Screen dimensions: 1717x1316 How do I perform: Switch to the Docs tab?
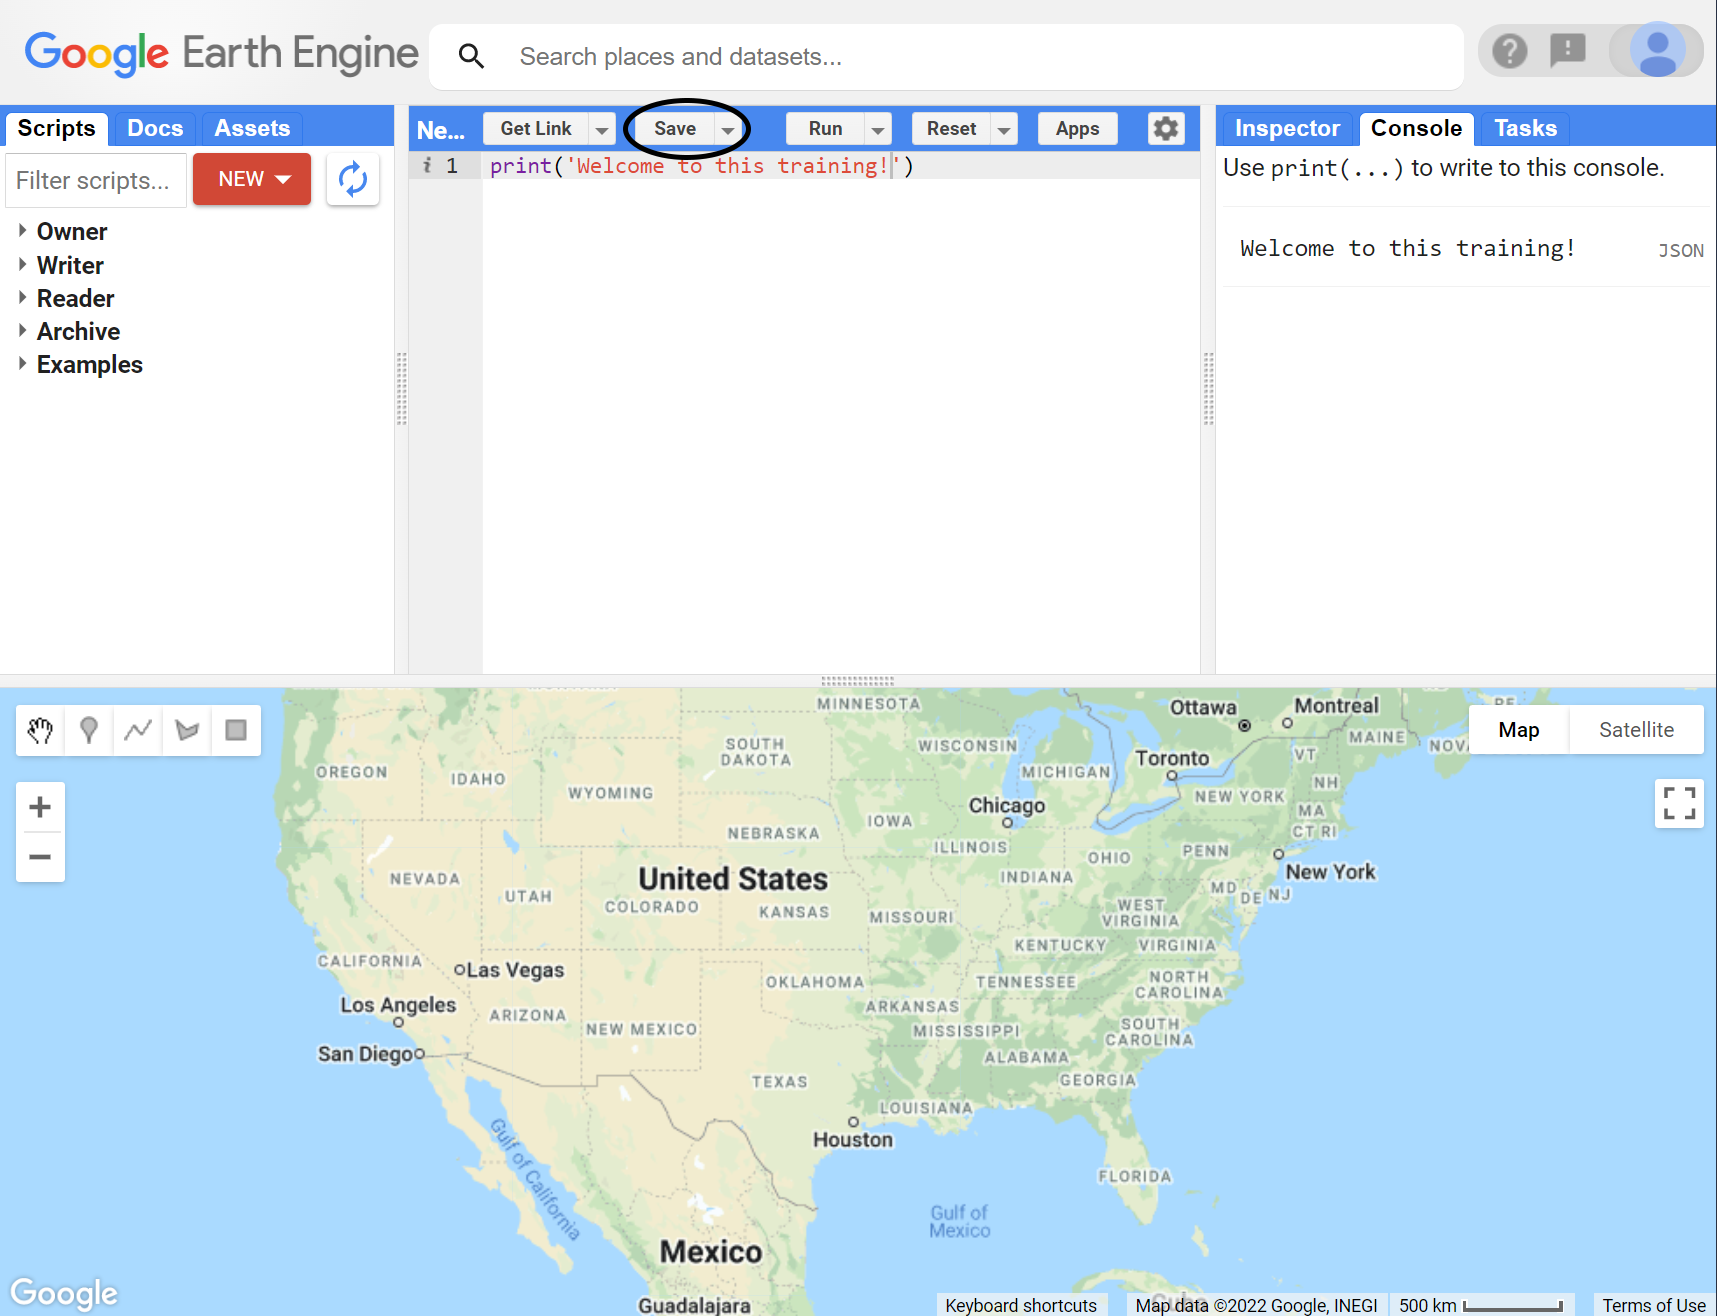click(155, 128)
